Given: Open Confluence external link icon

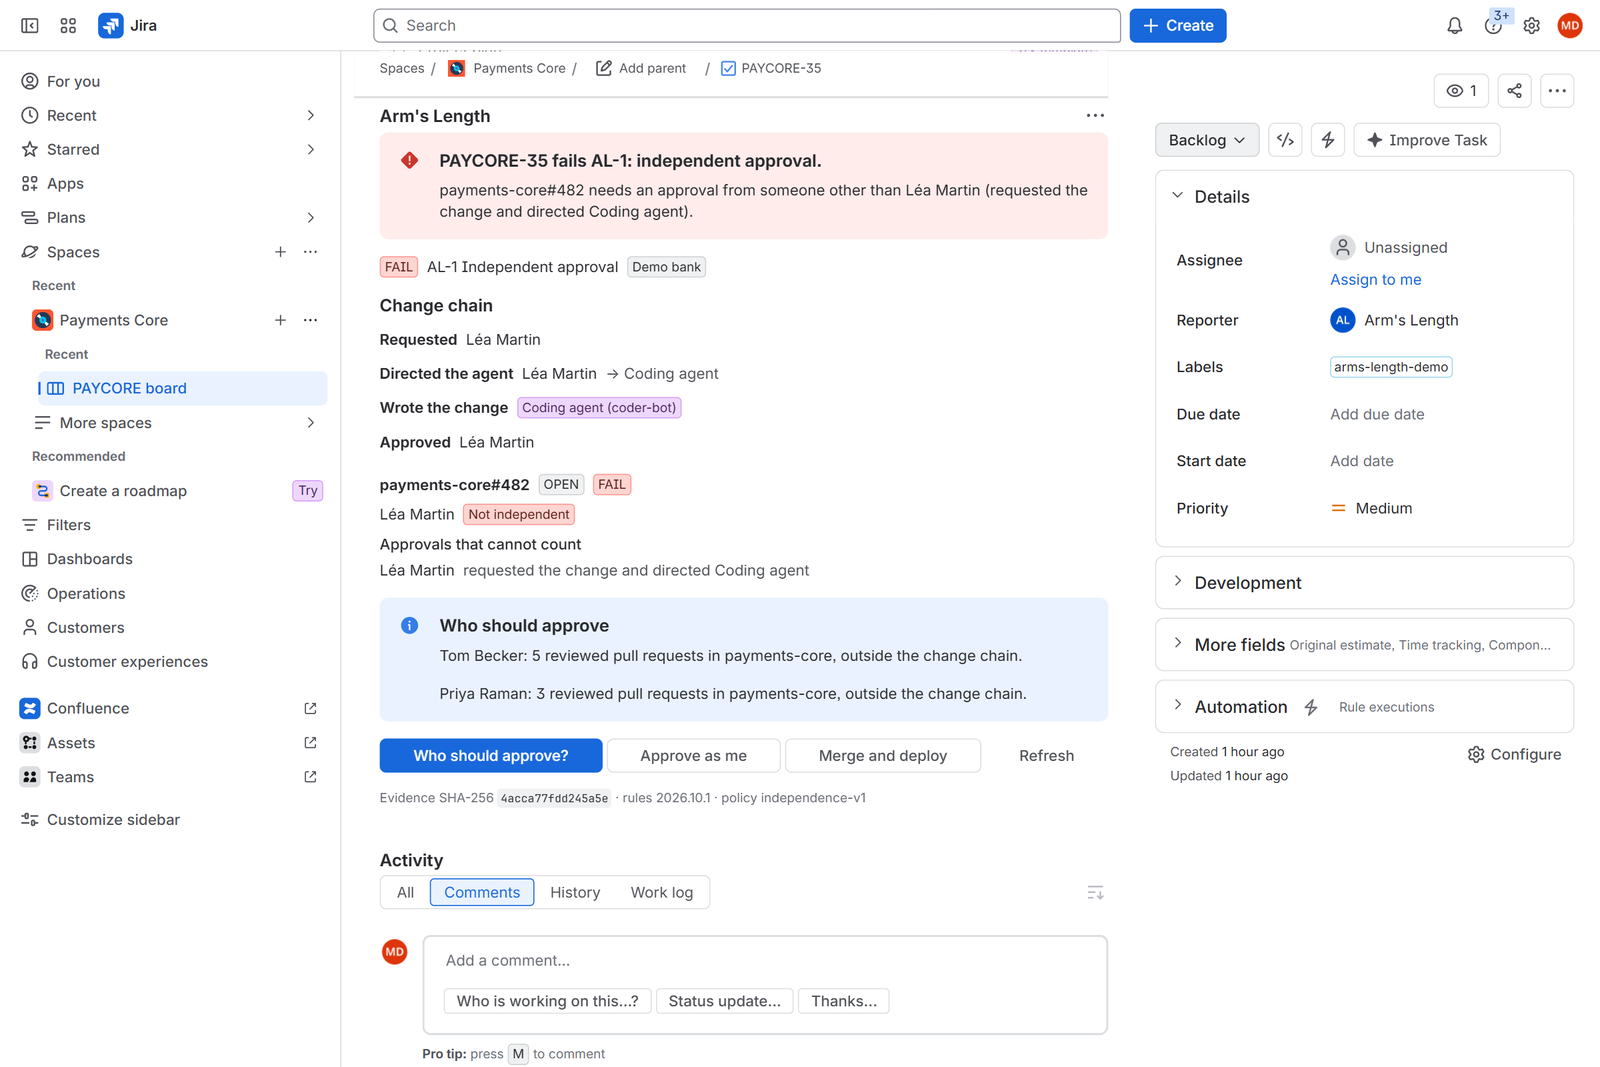Looking at the screenshot, I should point(310,708).
